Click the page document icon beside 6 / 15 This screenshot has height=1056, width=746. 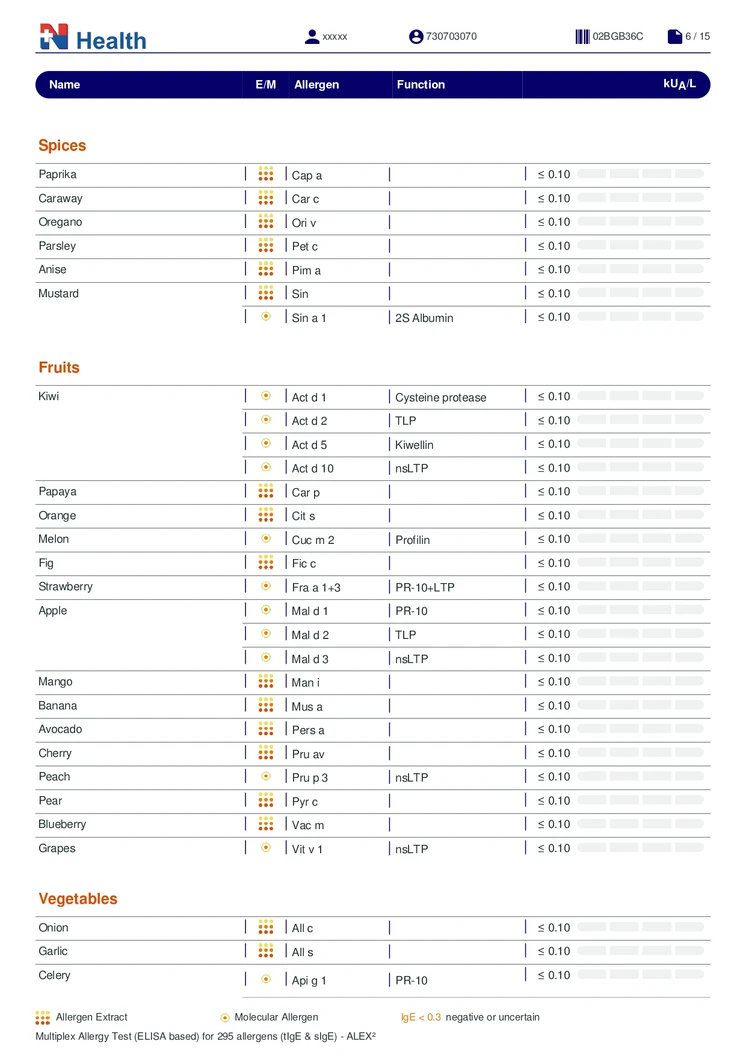pos(675,37)
